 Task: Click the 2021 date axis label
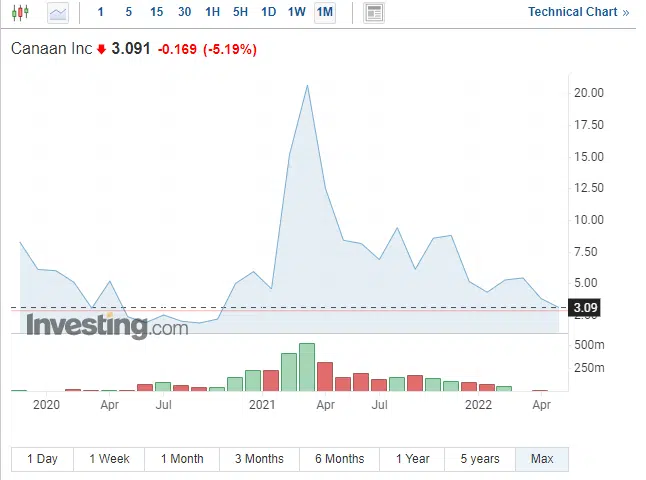262,405
